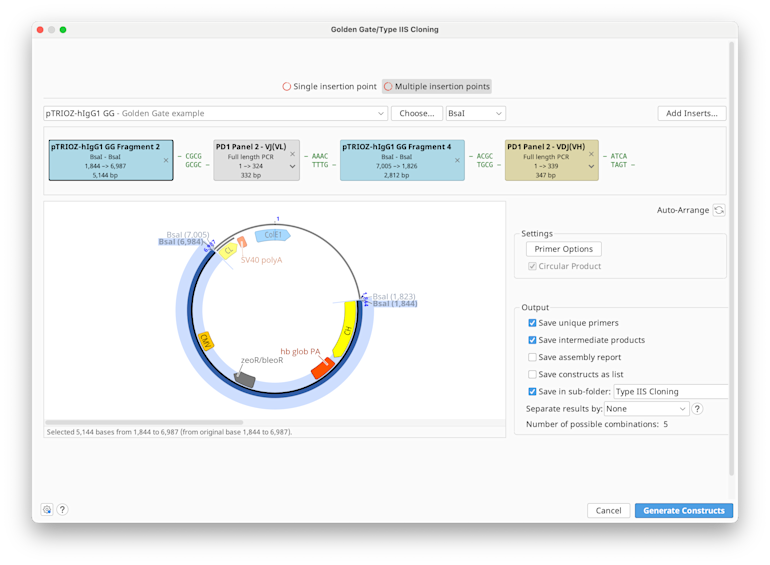Image resolution: width=770 pixels, height=565 pixels.
Task: Click in the sub-folder name text field
Action: [x=670, y=392]
